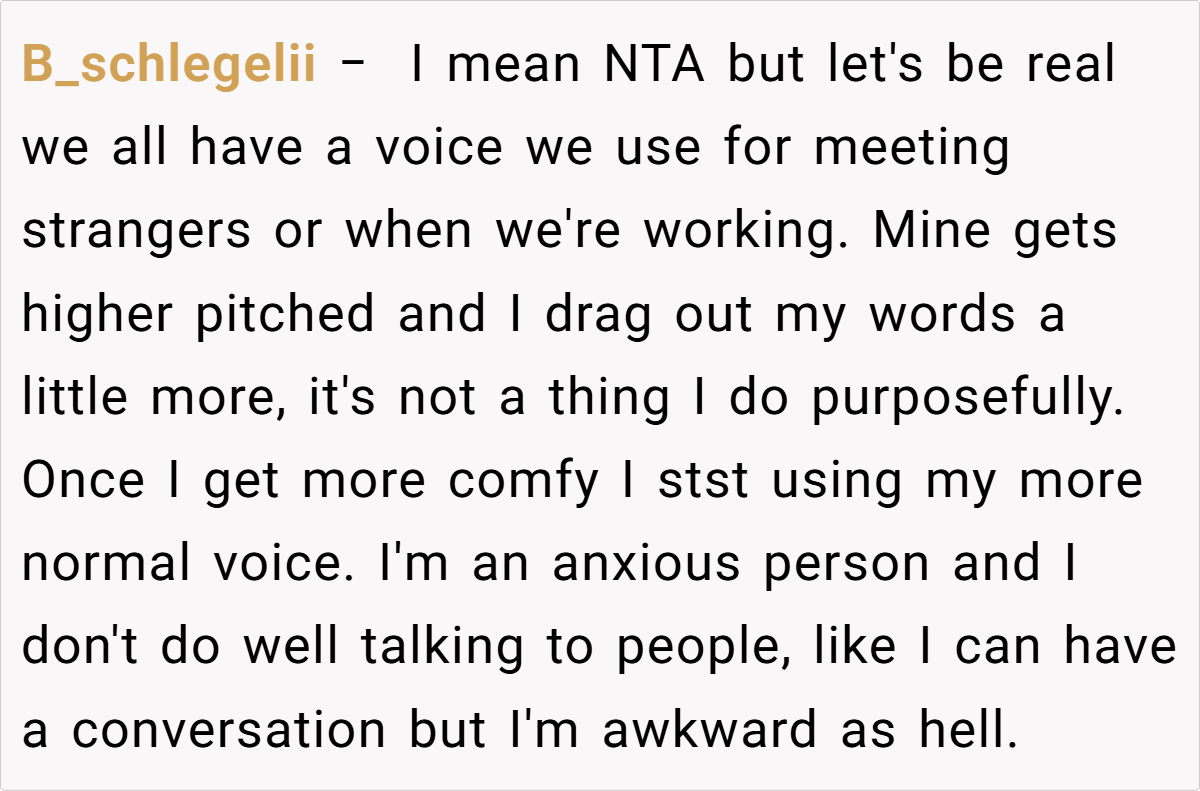Click the dash separator after the username
The width and height of the screenshot is (1200, 791).
(x=353, y=66)
